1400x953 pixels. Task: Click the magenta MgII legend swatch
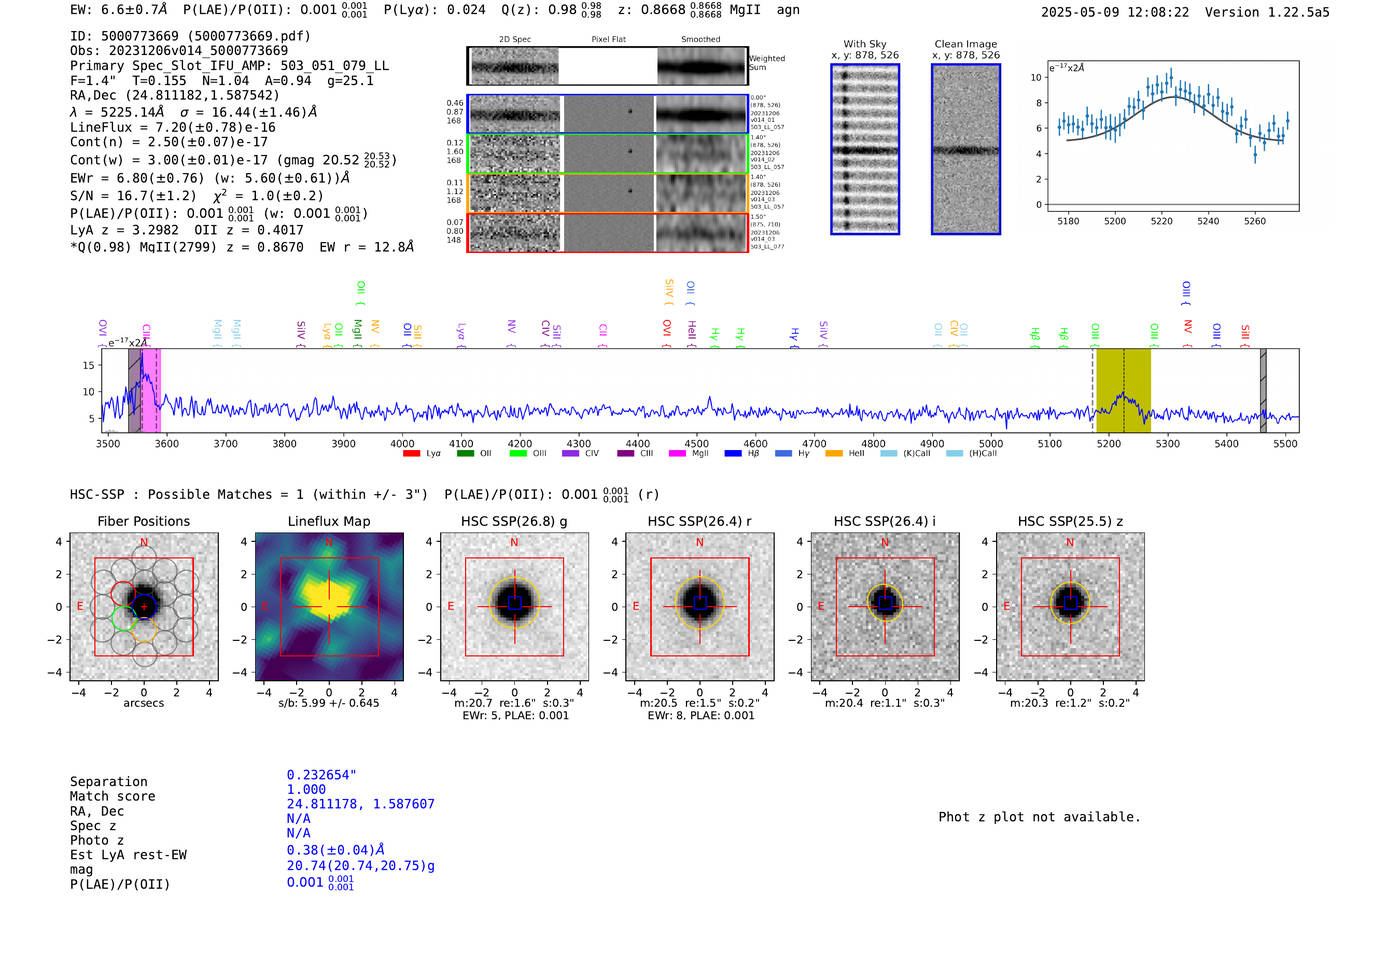click(677, 454)
